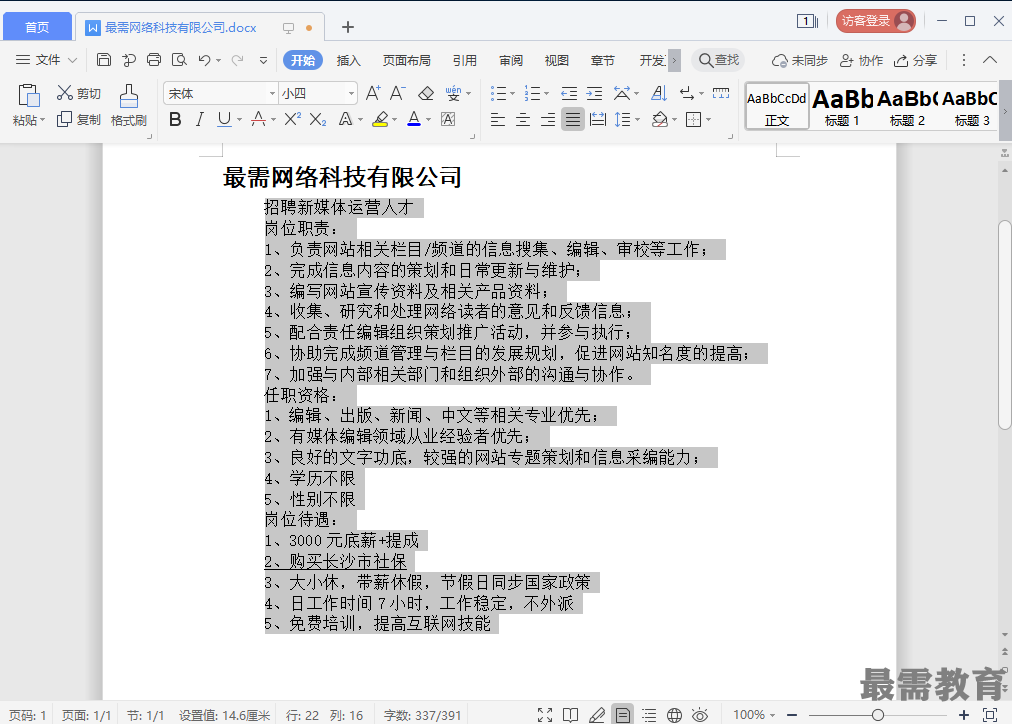Switch to the 页面布局 ribbon tab
The image size is (1012, 724).
[x=407, y=61]
